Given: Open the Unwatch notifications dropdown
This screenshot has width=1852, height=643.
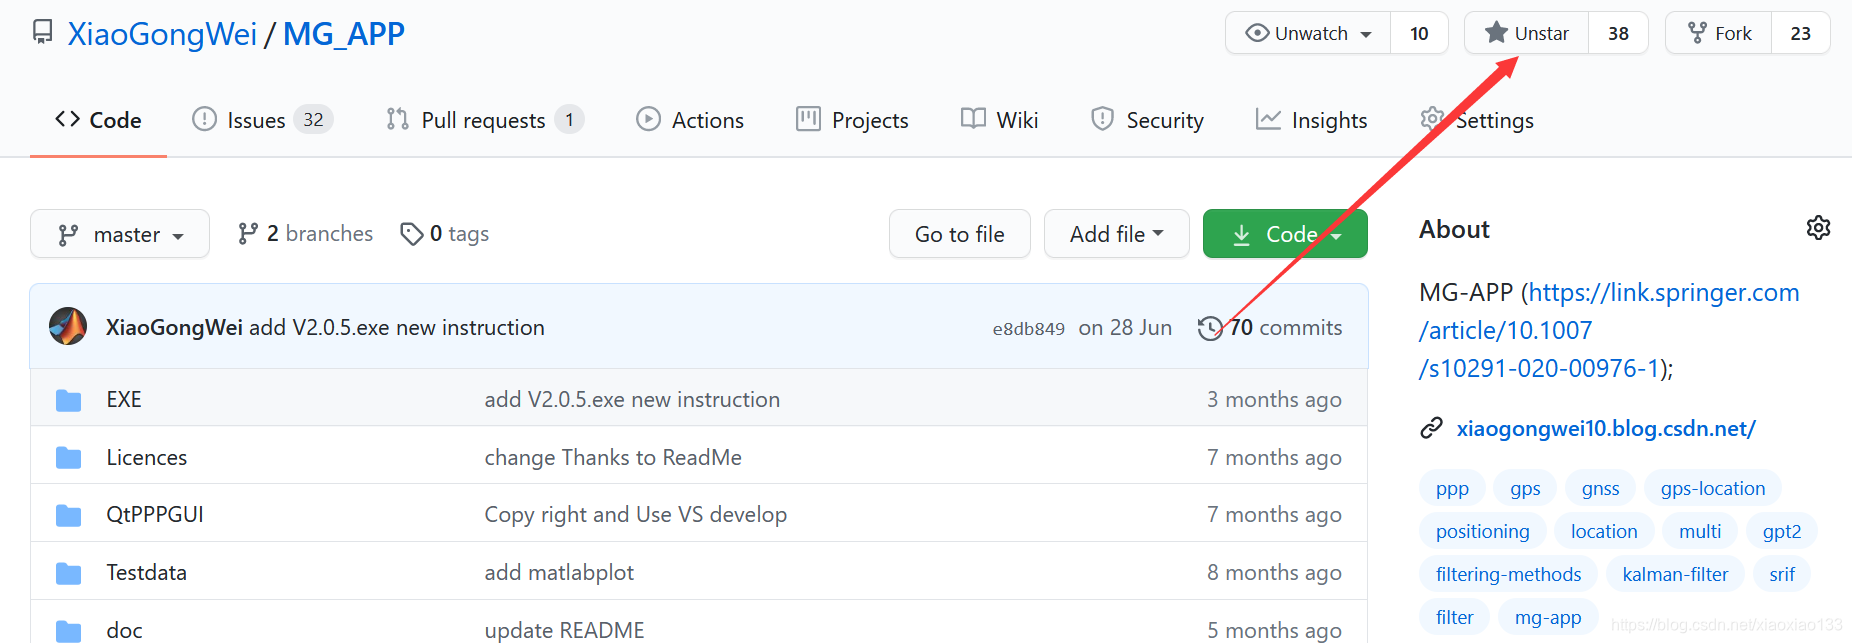Looking at the screenshot, I should [x=1308, y=33].
